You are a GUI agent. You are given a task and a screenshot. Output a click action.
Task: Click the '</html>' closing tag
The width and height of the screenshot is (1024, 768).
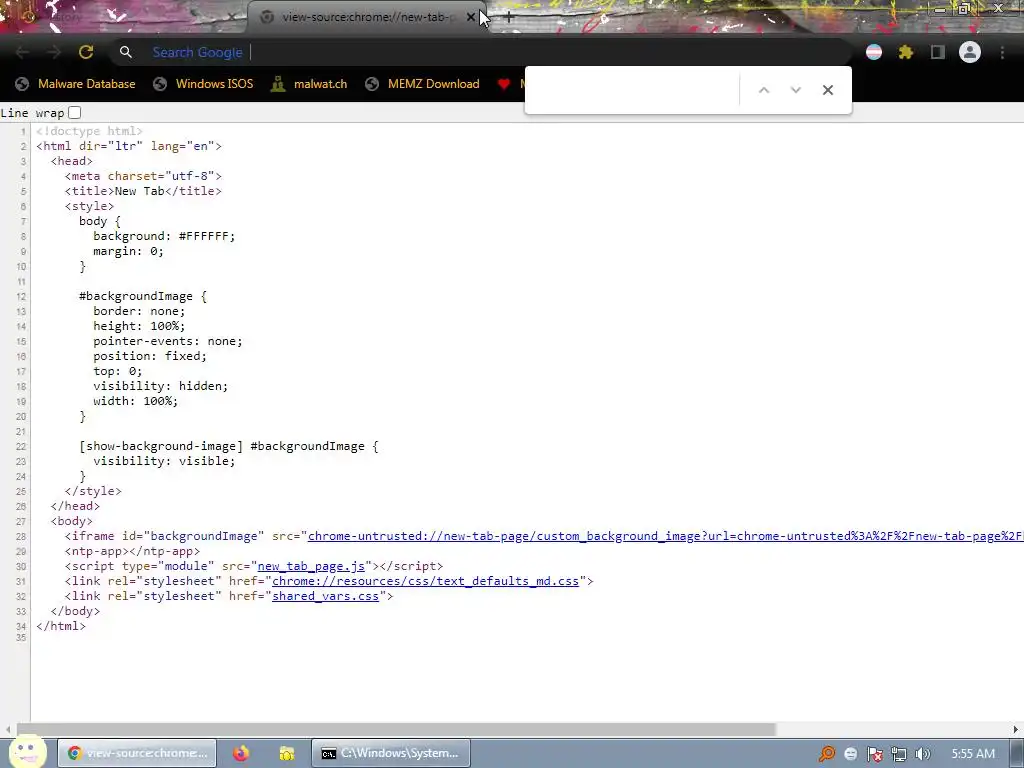pyautogui.click(x=61, y=626)
